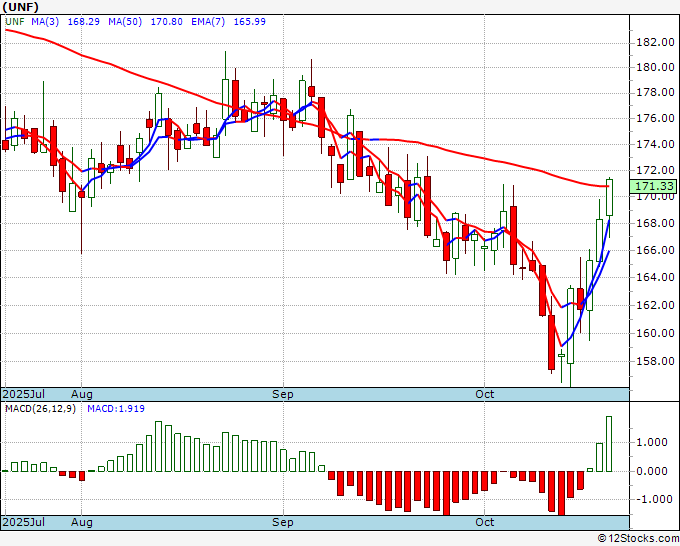Click the 166.00 price axis label
Viewport: 680px width, 546px height.
(x=655, y=250)
